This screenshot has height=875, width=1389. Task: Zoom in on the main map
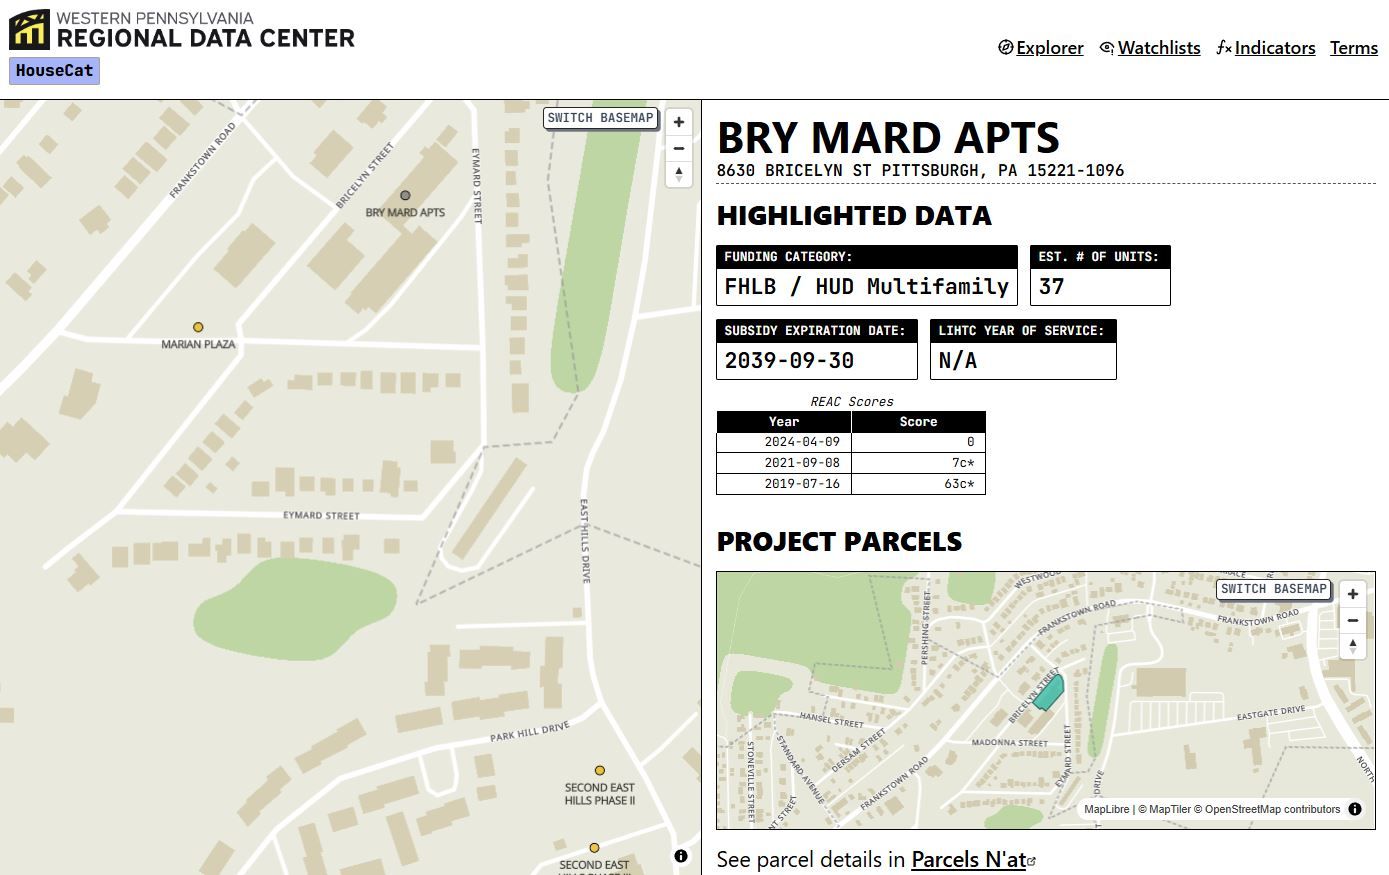[679, 122]
